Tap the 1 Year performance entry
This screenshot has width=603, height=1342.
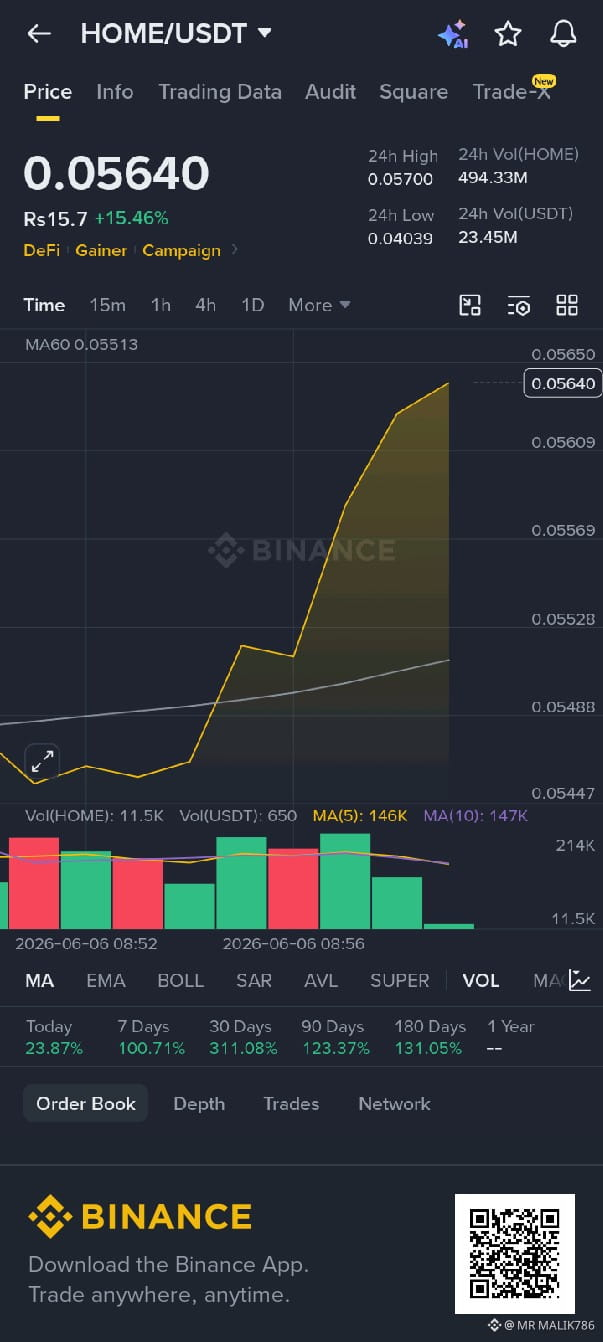[511, 1038]
